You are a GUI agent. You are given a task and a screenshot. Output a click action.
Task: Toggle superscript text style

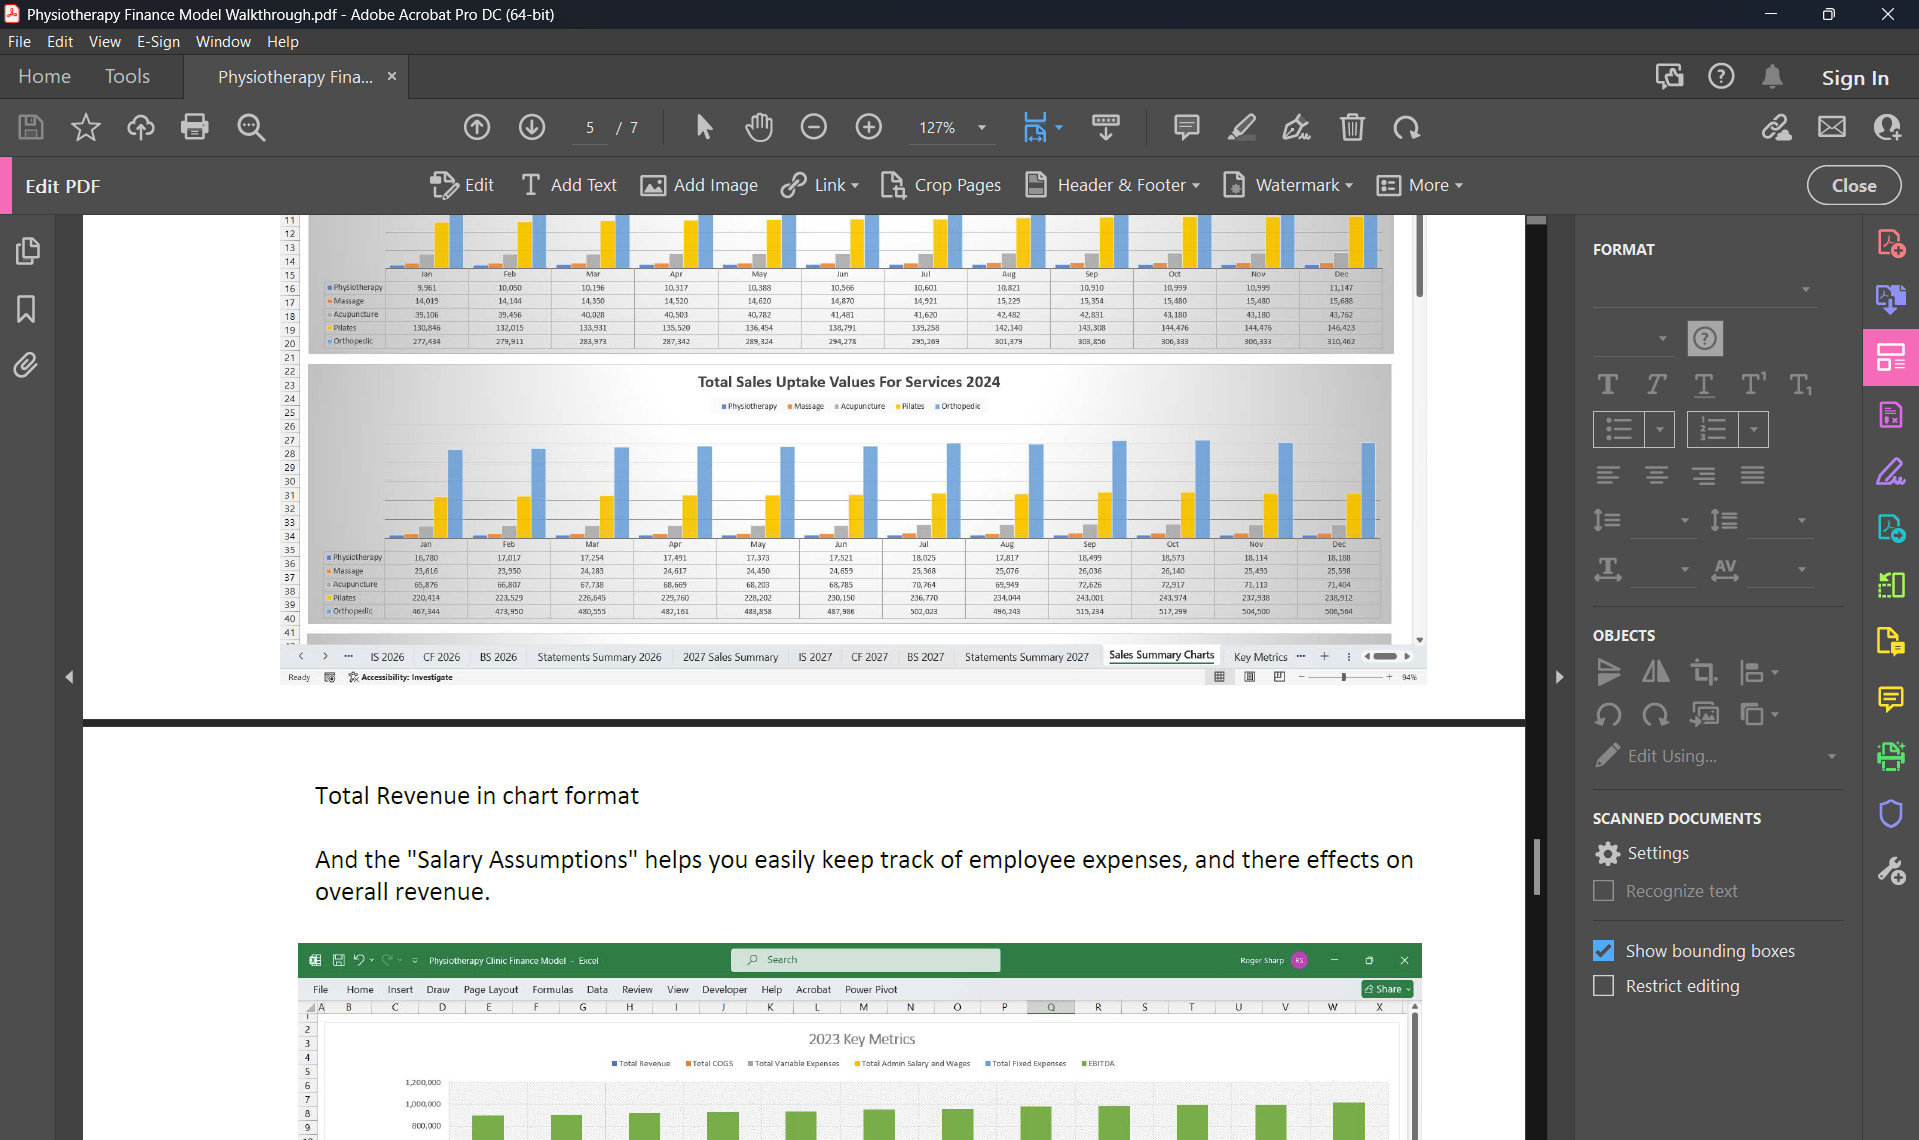1753,385
